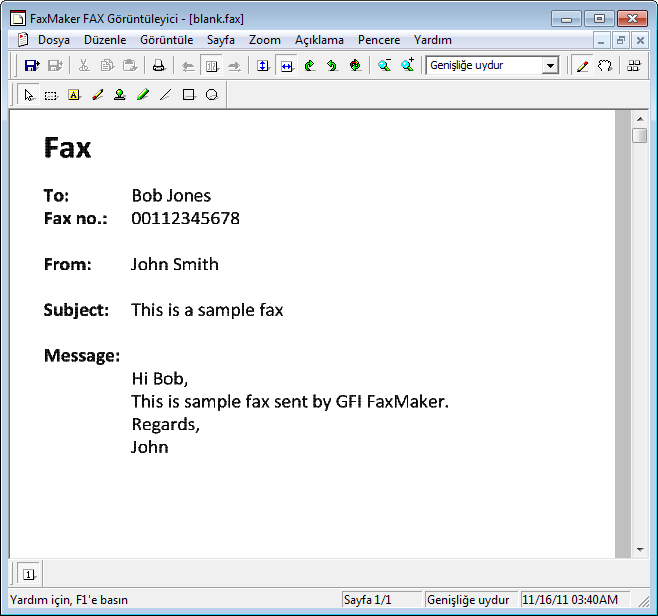
Task: Click 'Sayfa 1/1' in status bar
Action: coord(368,600)
